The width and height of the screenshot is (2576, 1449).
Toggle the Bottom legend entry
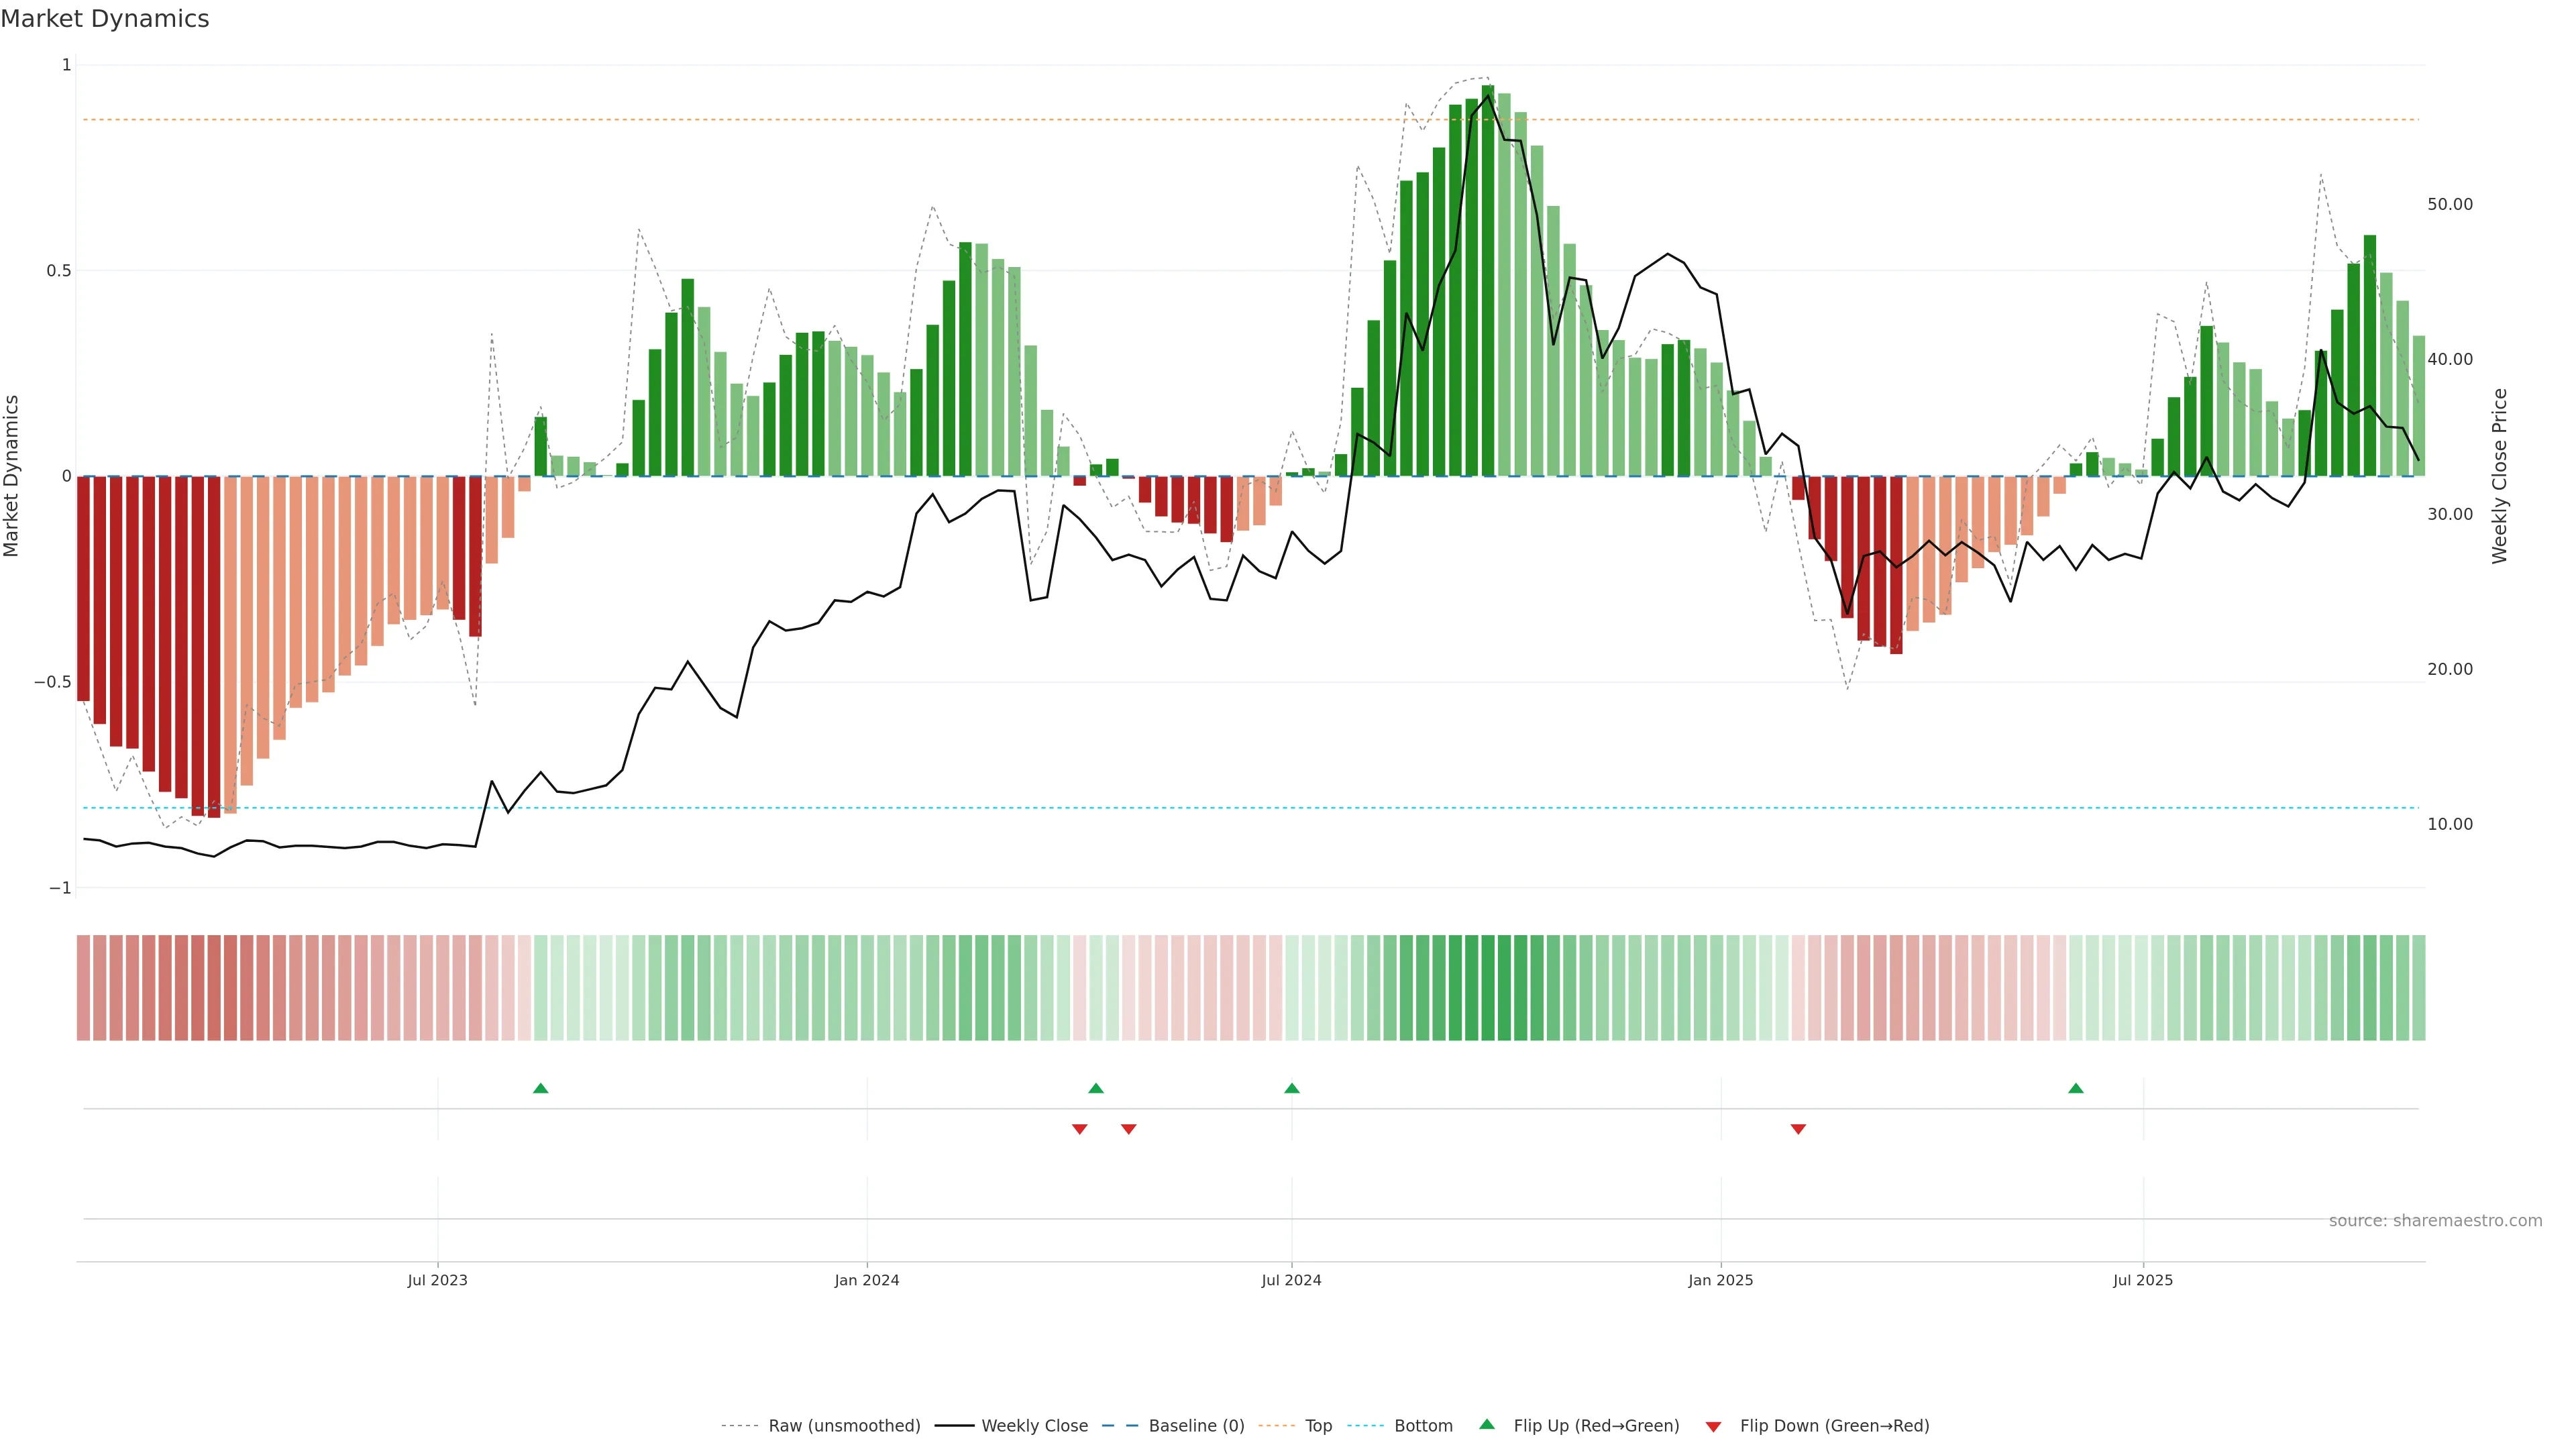(x=1423, y=1426)
